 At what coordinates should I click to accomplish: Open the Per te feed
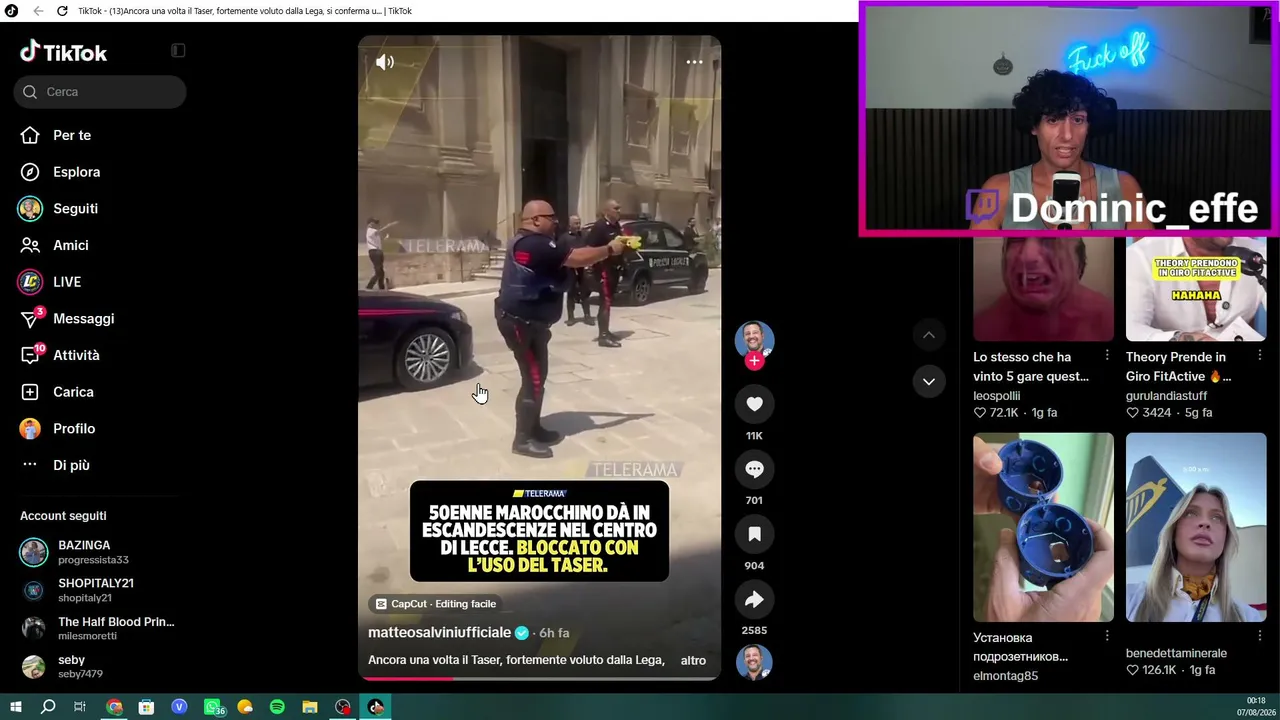pyautogui.click(x=72, y=135)
